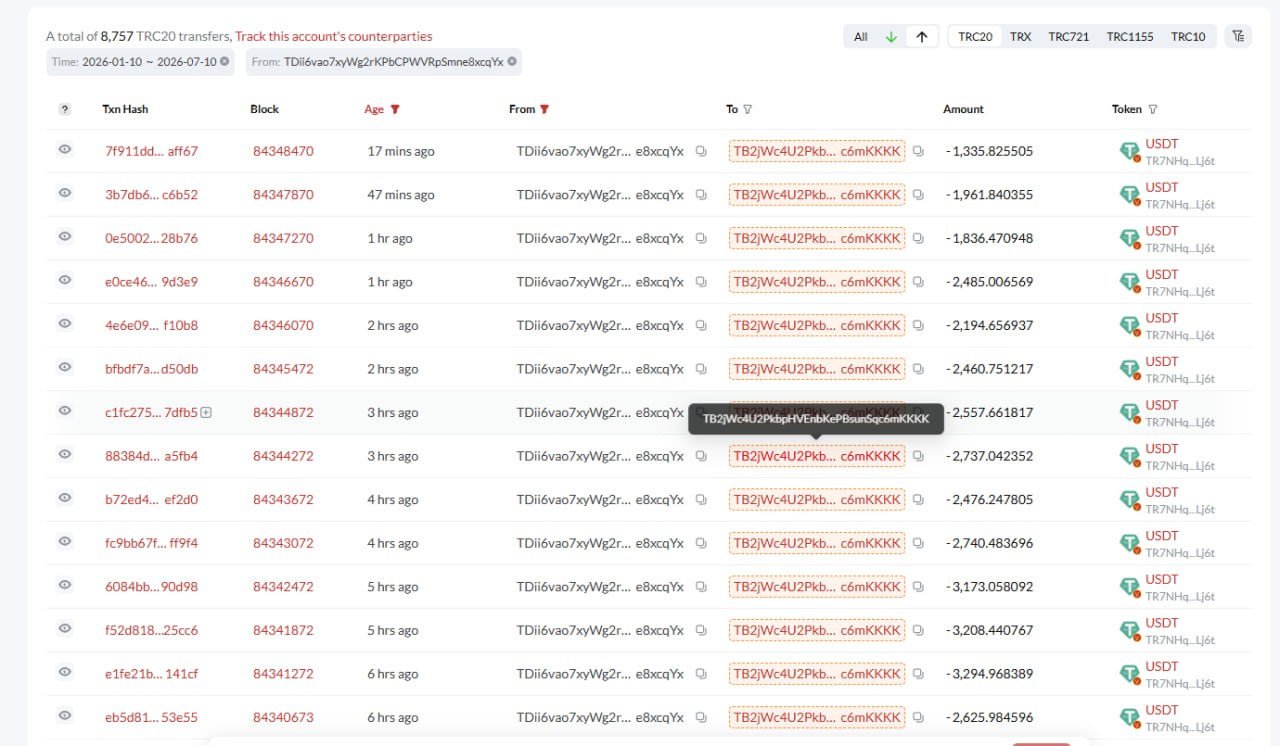Toggle eye icon for fc9bb67f...ff9f4 row
Viewport: 1280px width, 746px height.
pos(65,541)
